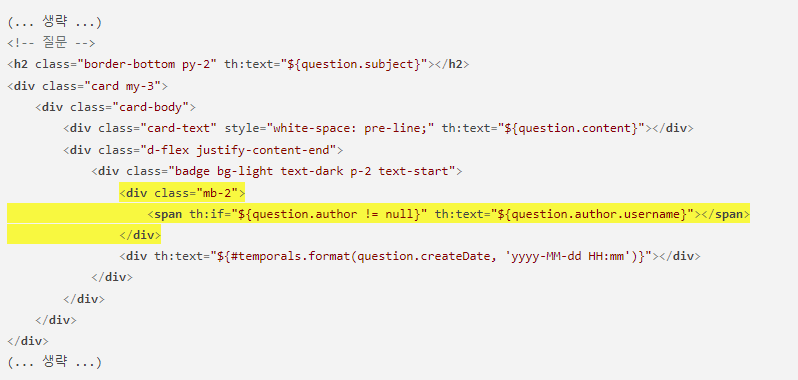Click the "<!-- 질문 -->" comment line
798x380 pixels.
pyautogui.click(x=51, y=43)
